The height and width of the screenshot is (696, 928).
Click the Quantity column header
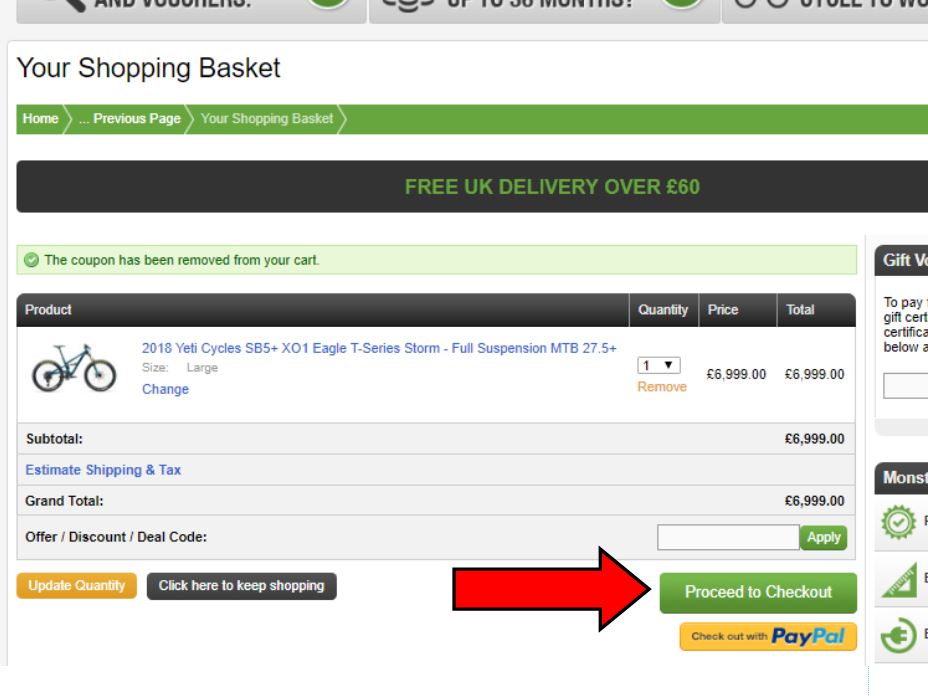pos(663,310)
